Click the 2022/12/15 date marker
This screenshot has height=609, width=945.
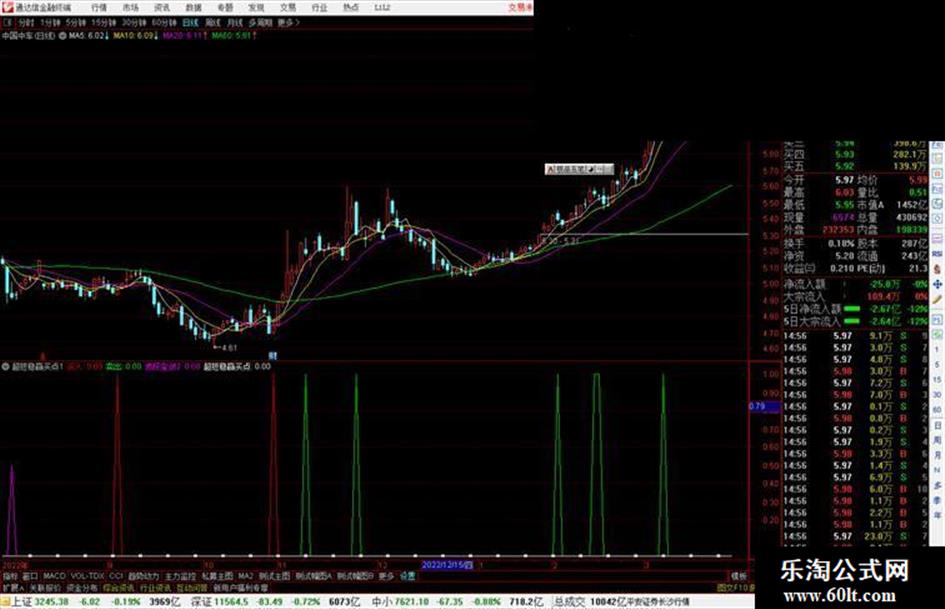[x=447, y=565]
